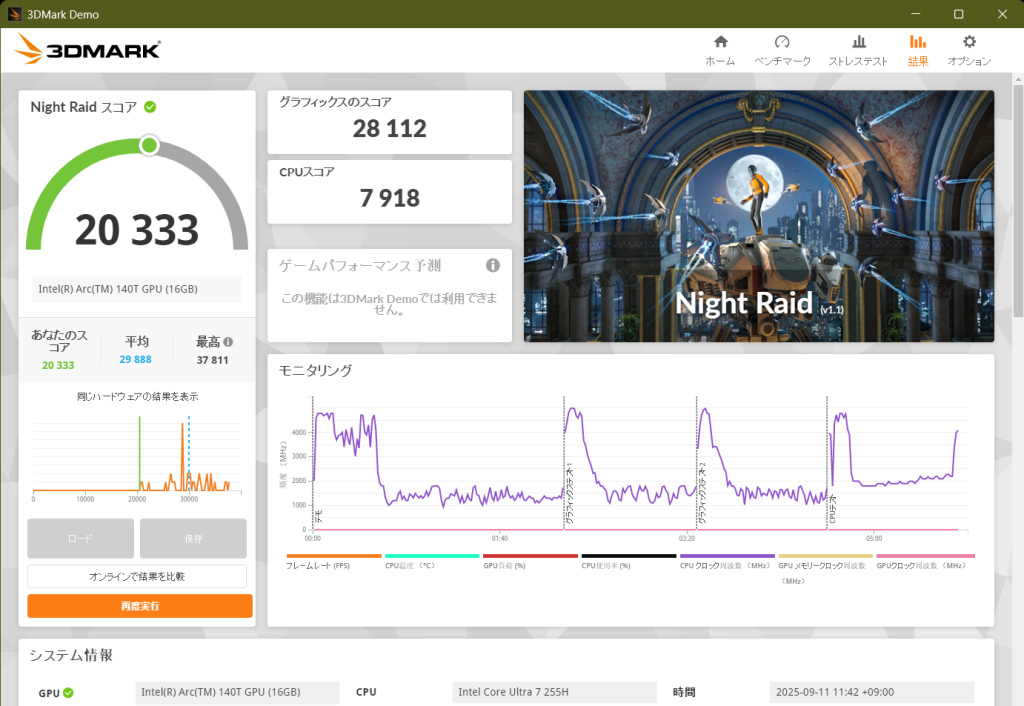Select the ストレステスト chart icon

[859, 42]
